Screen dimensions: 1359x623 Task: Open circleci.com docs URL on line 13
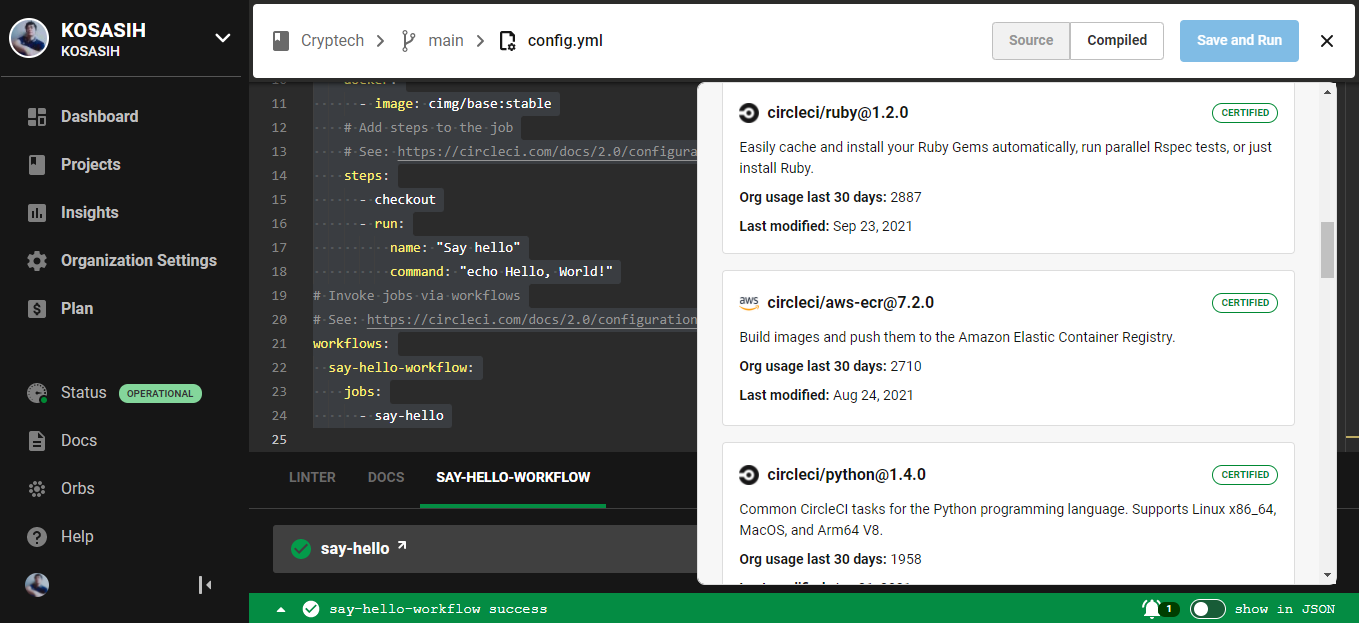click(547, 152)
